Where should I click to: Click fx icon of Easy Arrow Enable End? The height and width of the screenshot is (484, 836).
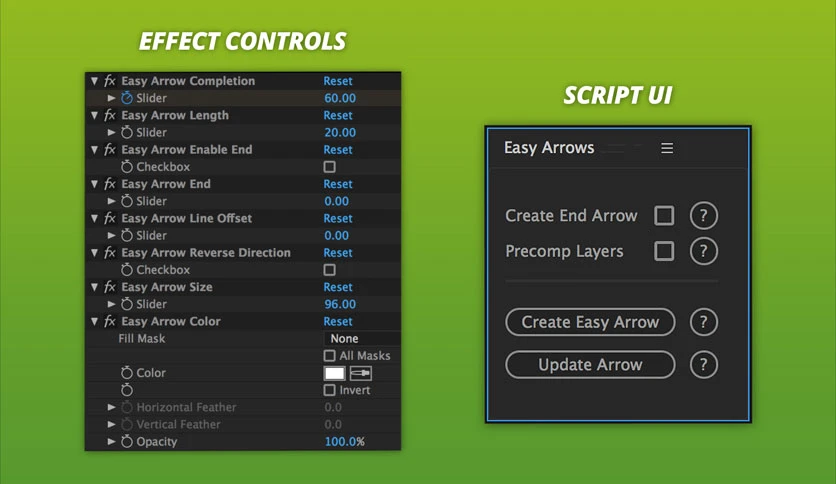[110, 149]
